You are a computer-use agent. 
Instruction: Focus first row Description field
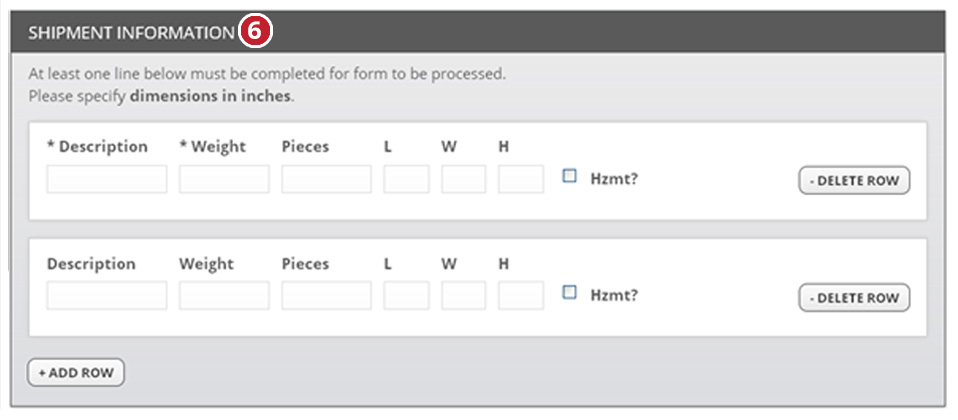(x=107, y=179)
